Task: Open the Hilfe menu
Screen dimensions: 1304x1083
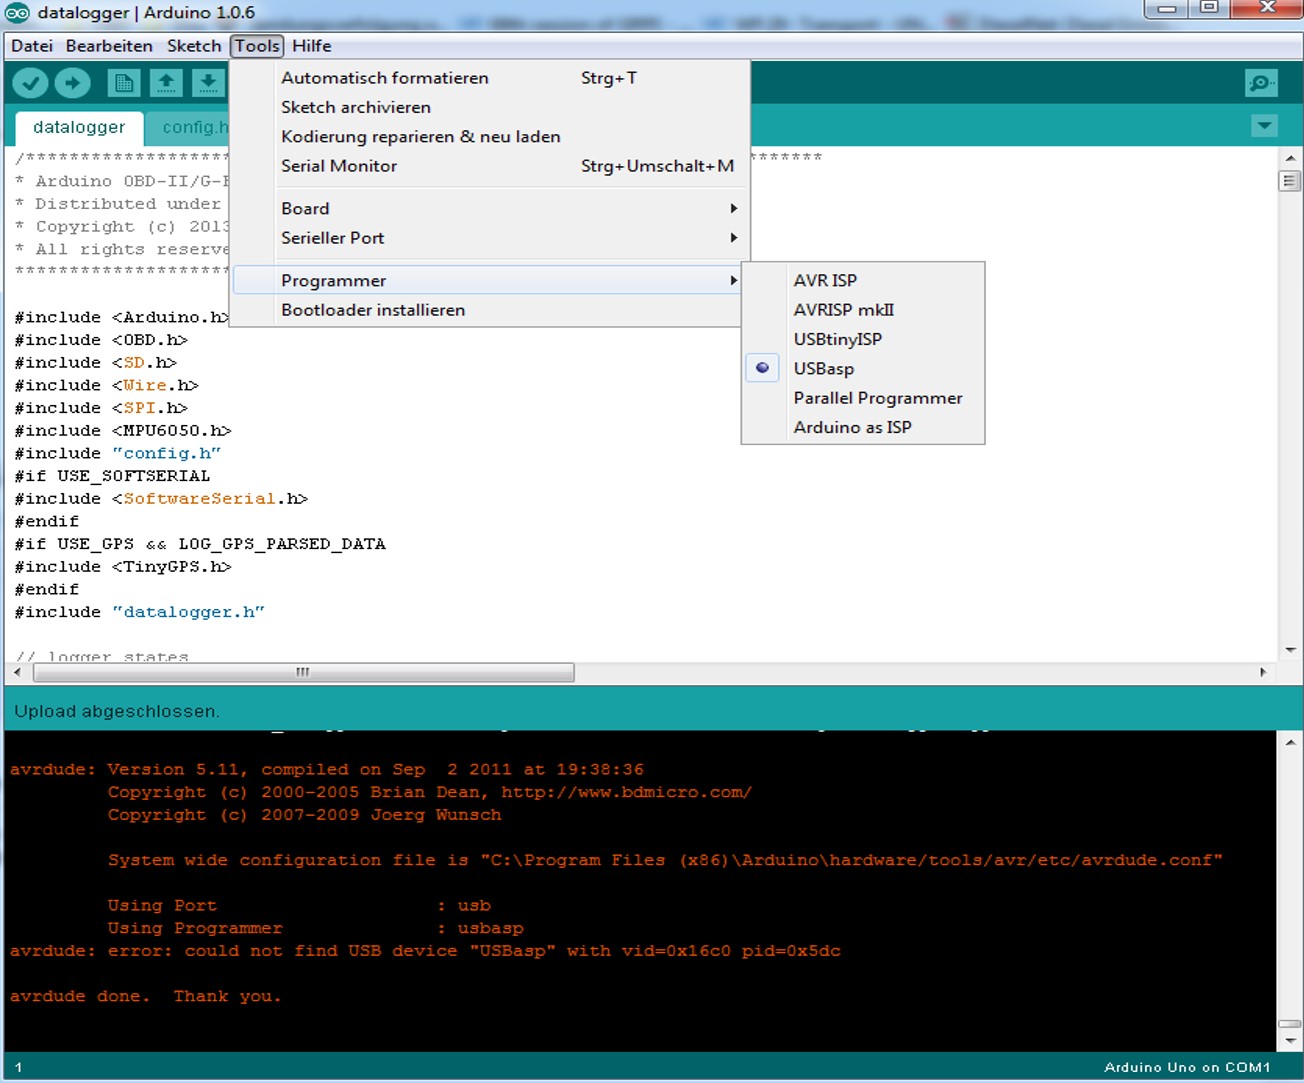Action: pos(312,46)
